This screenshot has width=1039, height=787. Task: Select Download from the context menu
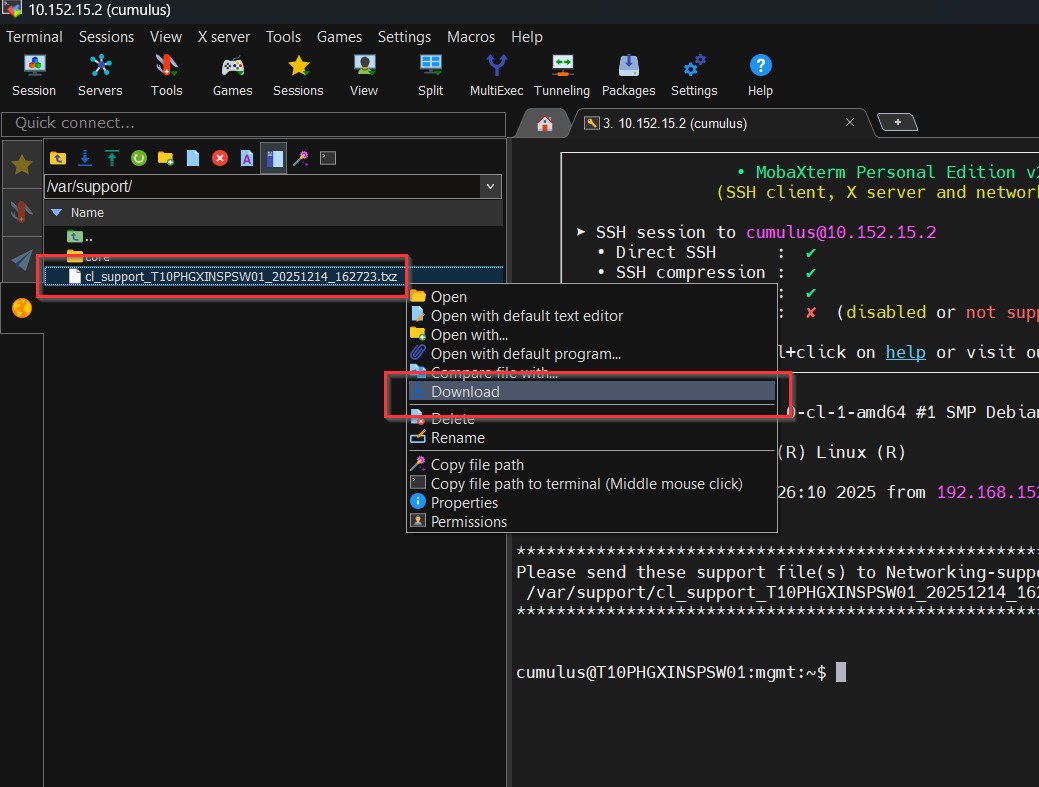point(465,392)
